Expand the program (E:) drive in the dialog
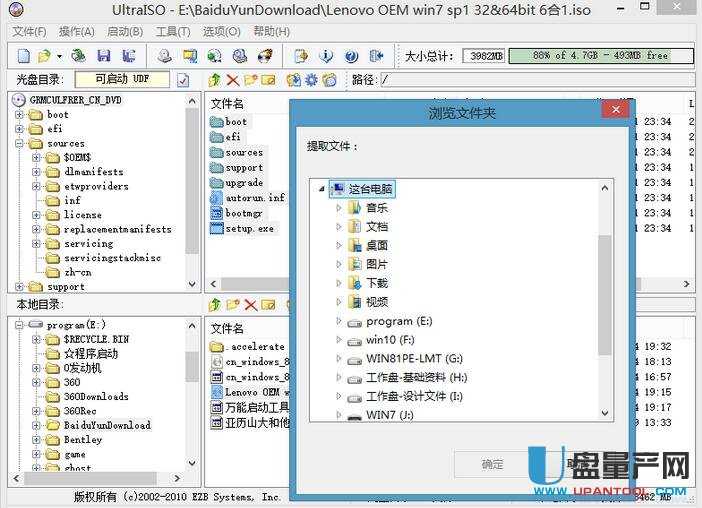Viewport: 702px width, 508px height. 339,322
